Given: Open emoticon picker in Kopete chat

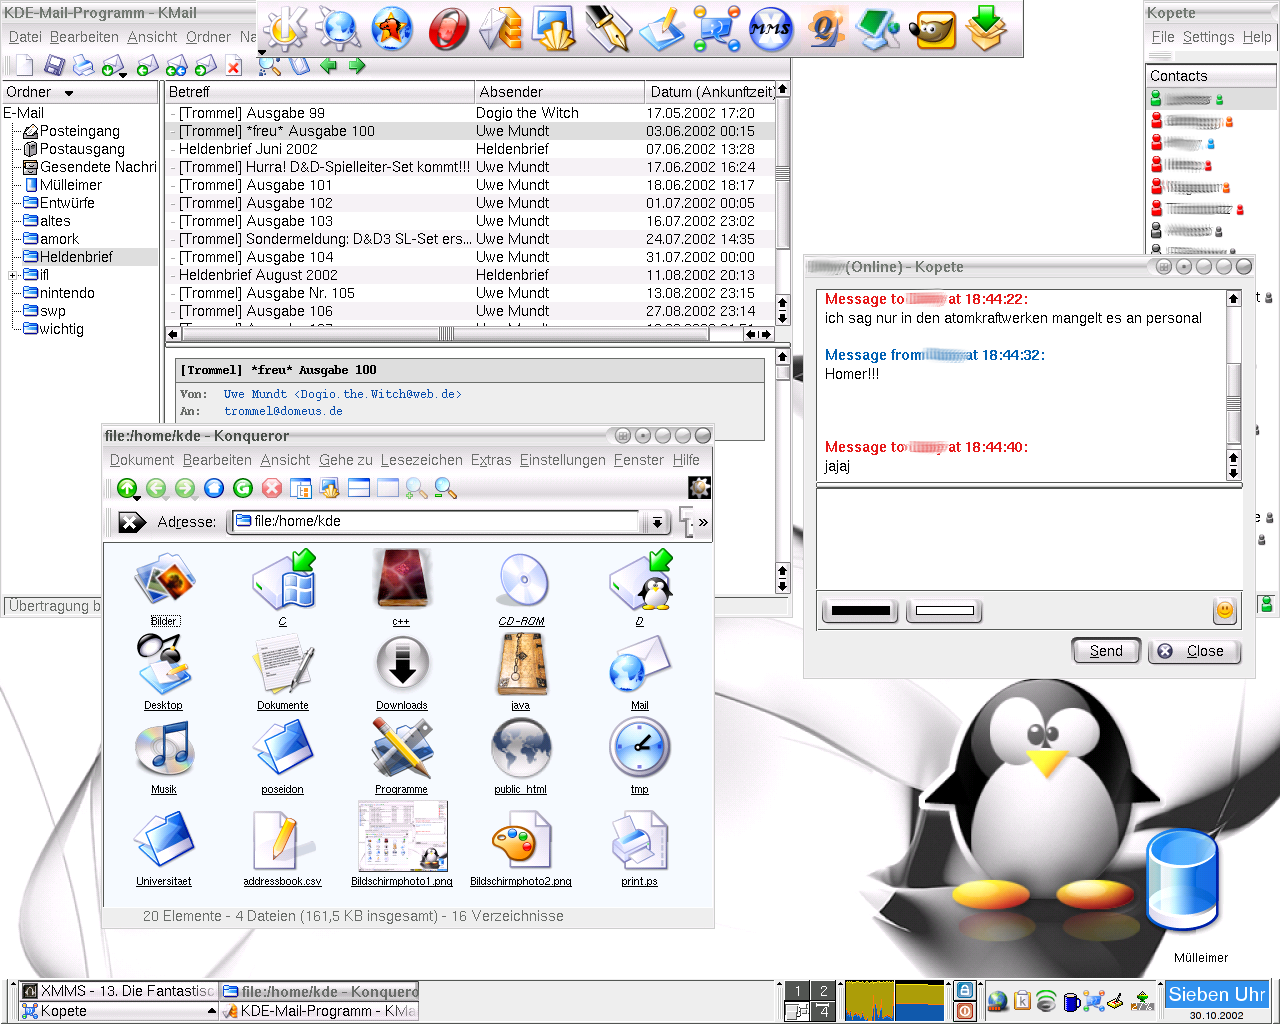Looking at the screenshot, I should coord(1225,610).
